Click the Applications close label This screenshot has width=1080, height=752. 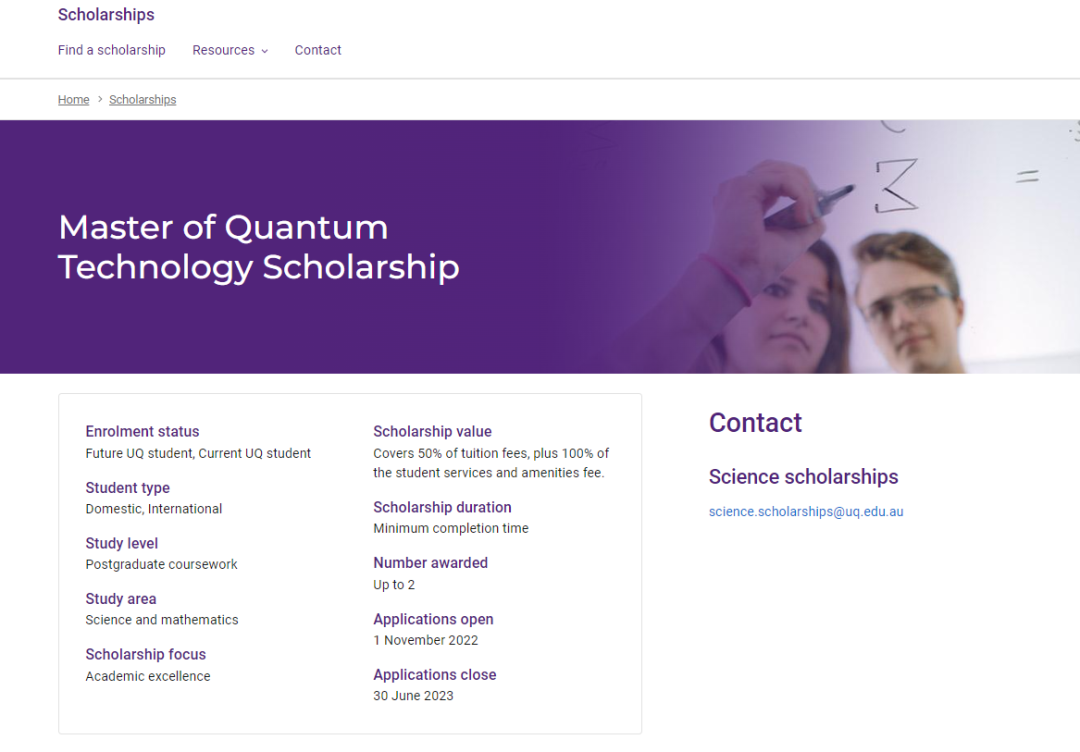pyautogui.click(x=434, y=675)
